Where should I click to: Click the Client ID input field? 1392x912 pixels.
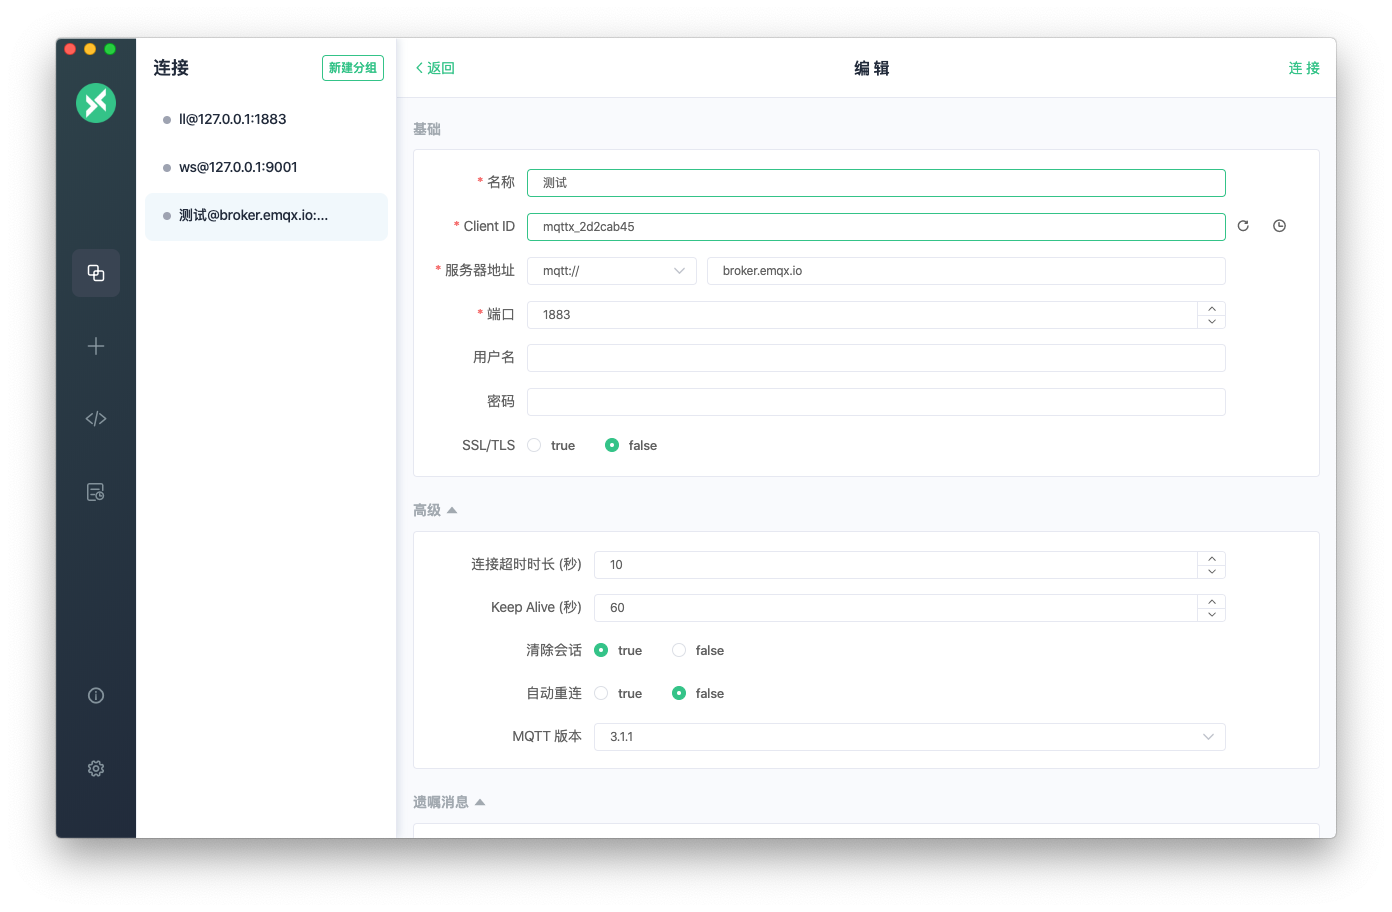(x=876, y=227)
